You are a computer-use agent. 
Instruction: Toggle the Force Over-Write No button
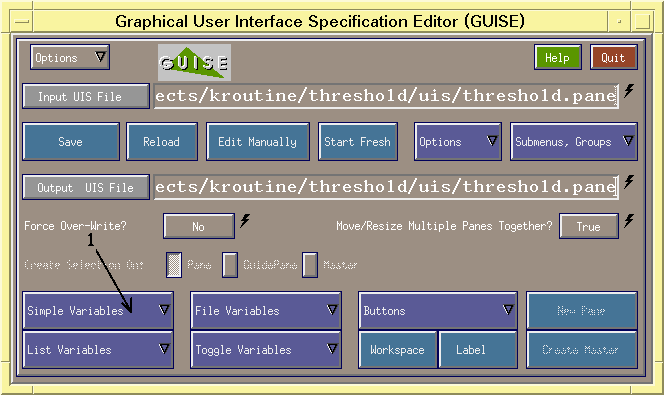(199, 226)
